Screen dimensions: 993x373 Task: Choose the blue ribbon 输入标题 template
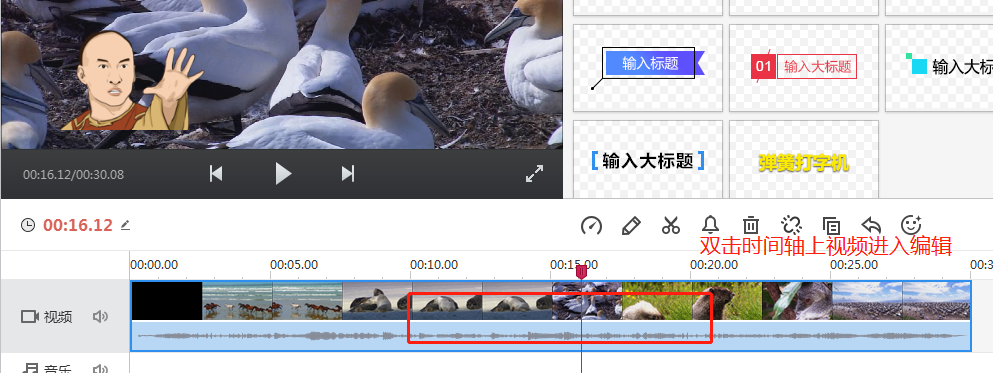pyautogui.click(x=648, y=68)
